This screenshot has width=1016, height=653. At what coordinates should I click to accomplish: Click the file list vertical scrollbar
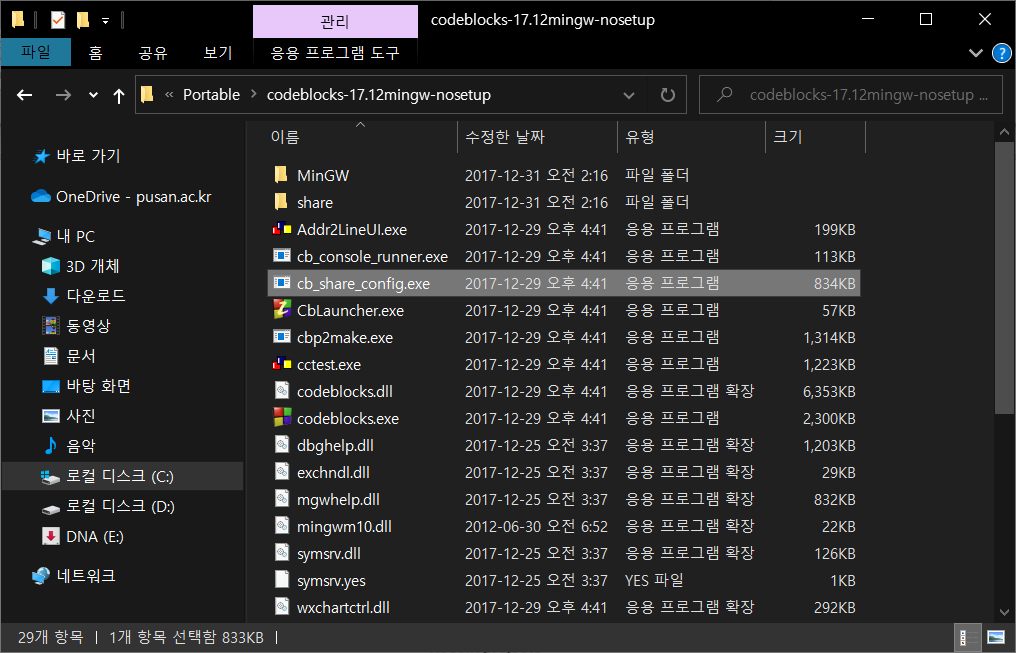[1004, 277]
